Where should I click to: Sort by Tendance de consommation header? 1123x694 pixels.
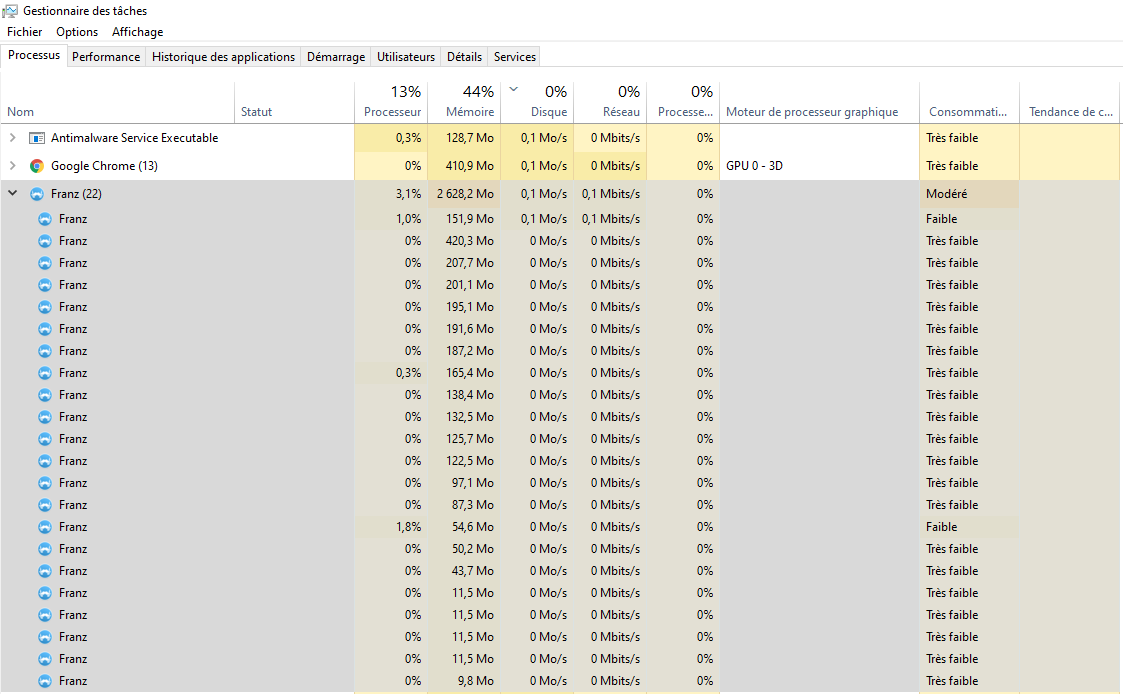pyautogui.click(x=1071, y=102)
